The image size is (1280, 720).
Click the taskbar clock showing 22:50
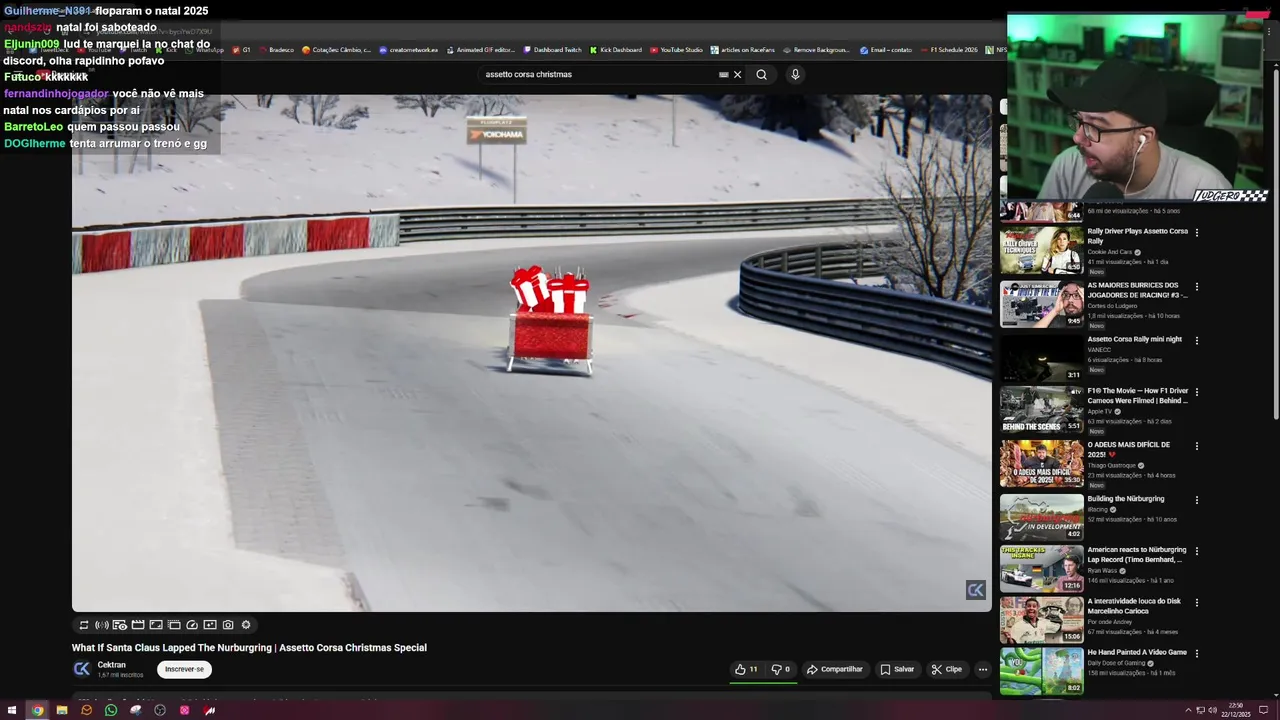pos(1236,709)
